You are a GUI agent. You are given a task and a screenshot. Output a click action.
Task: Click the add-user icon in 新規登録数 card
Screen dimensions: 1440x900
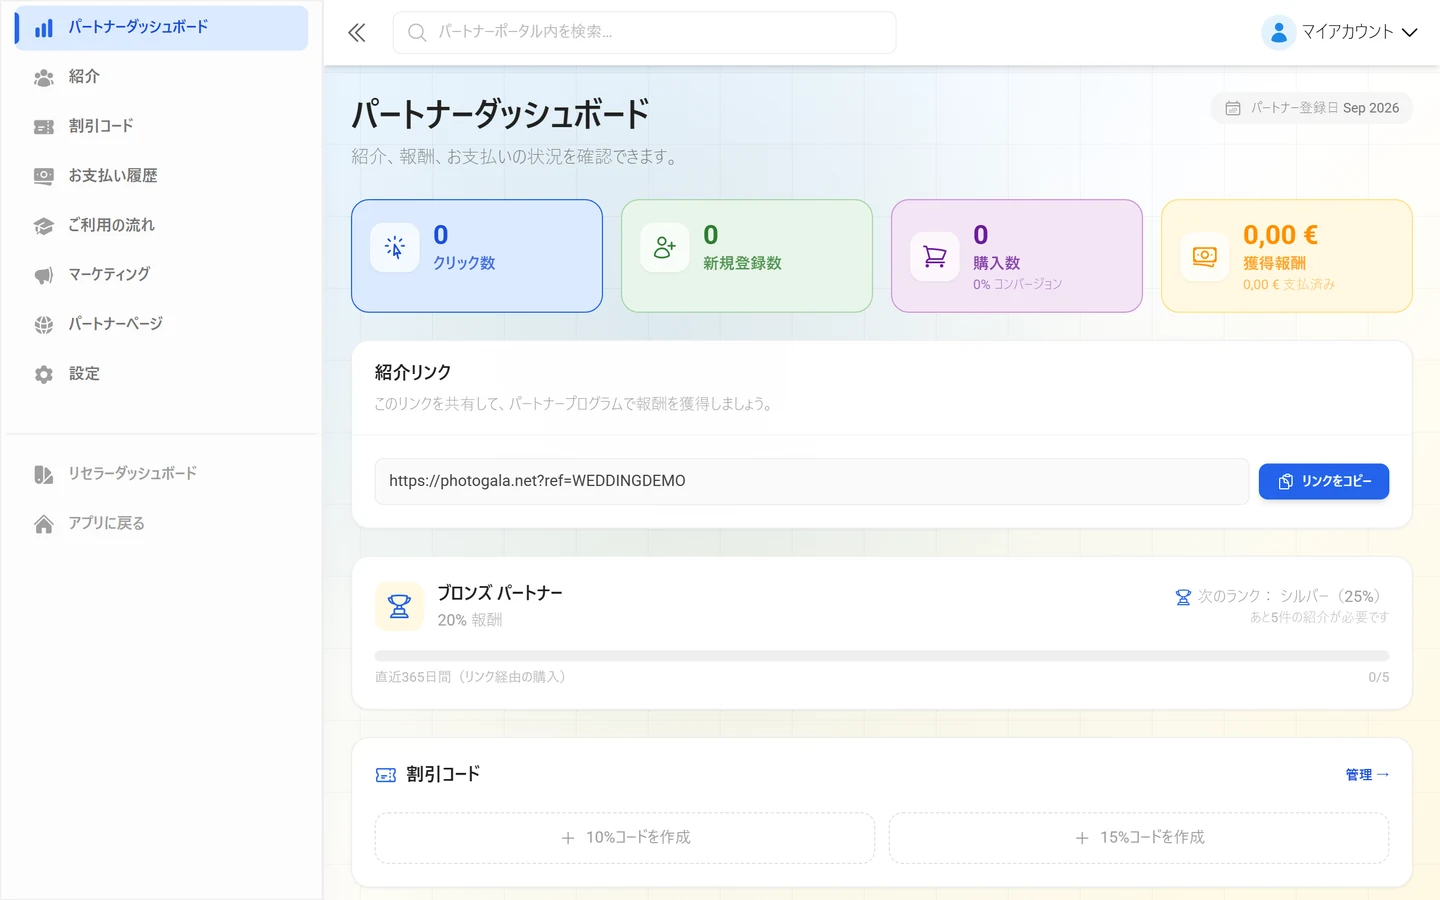tap(665, 248)
